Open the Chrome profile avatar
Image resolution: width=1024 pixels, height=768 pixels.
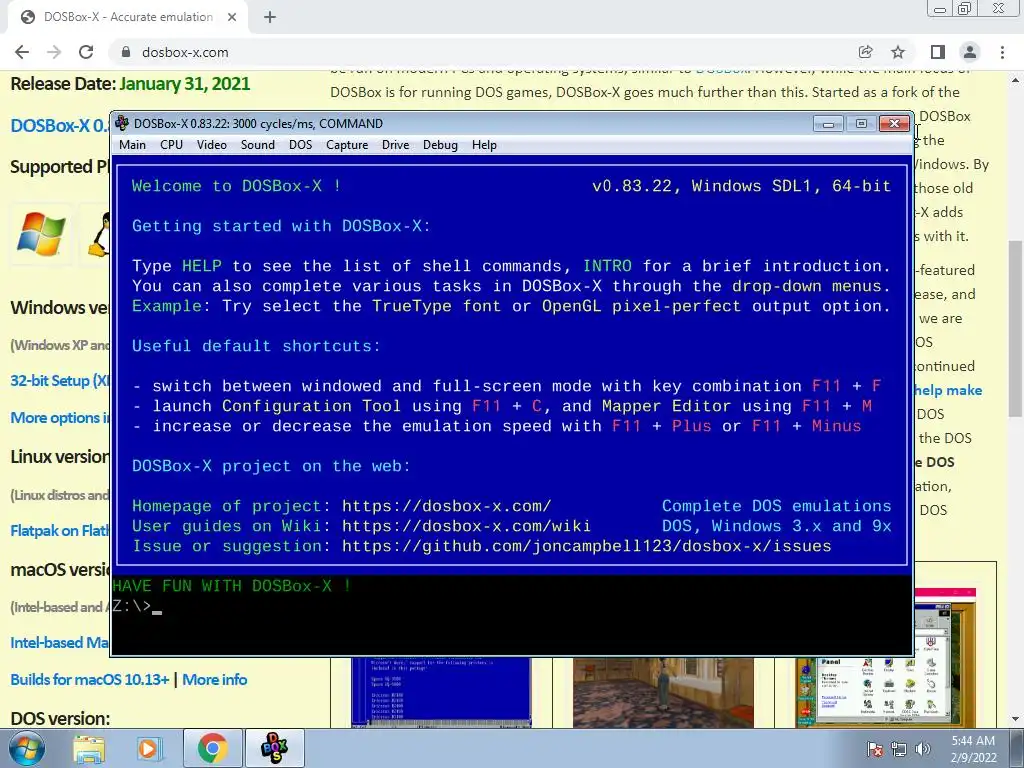(970, 52)
